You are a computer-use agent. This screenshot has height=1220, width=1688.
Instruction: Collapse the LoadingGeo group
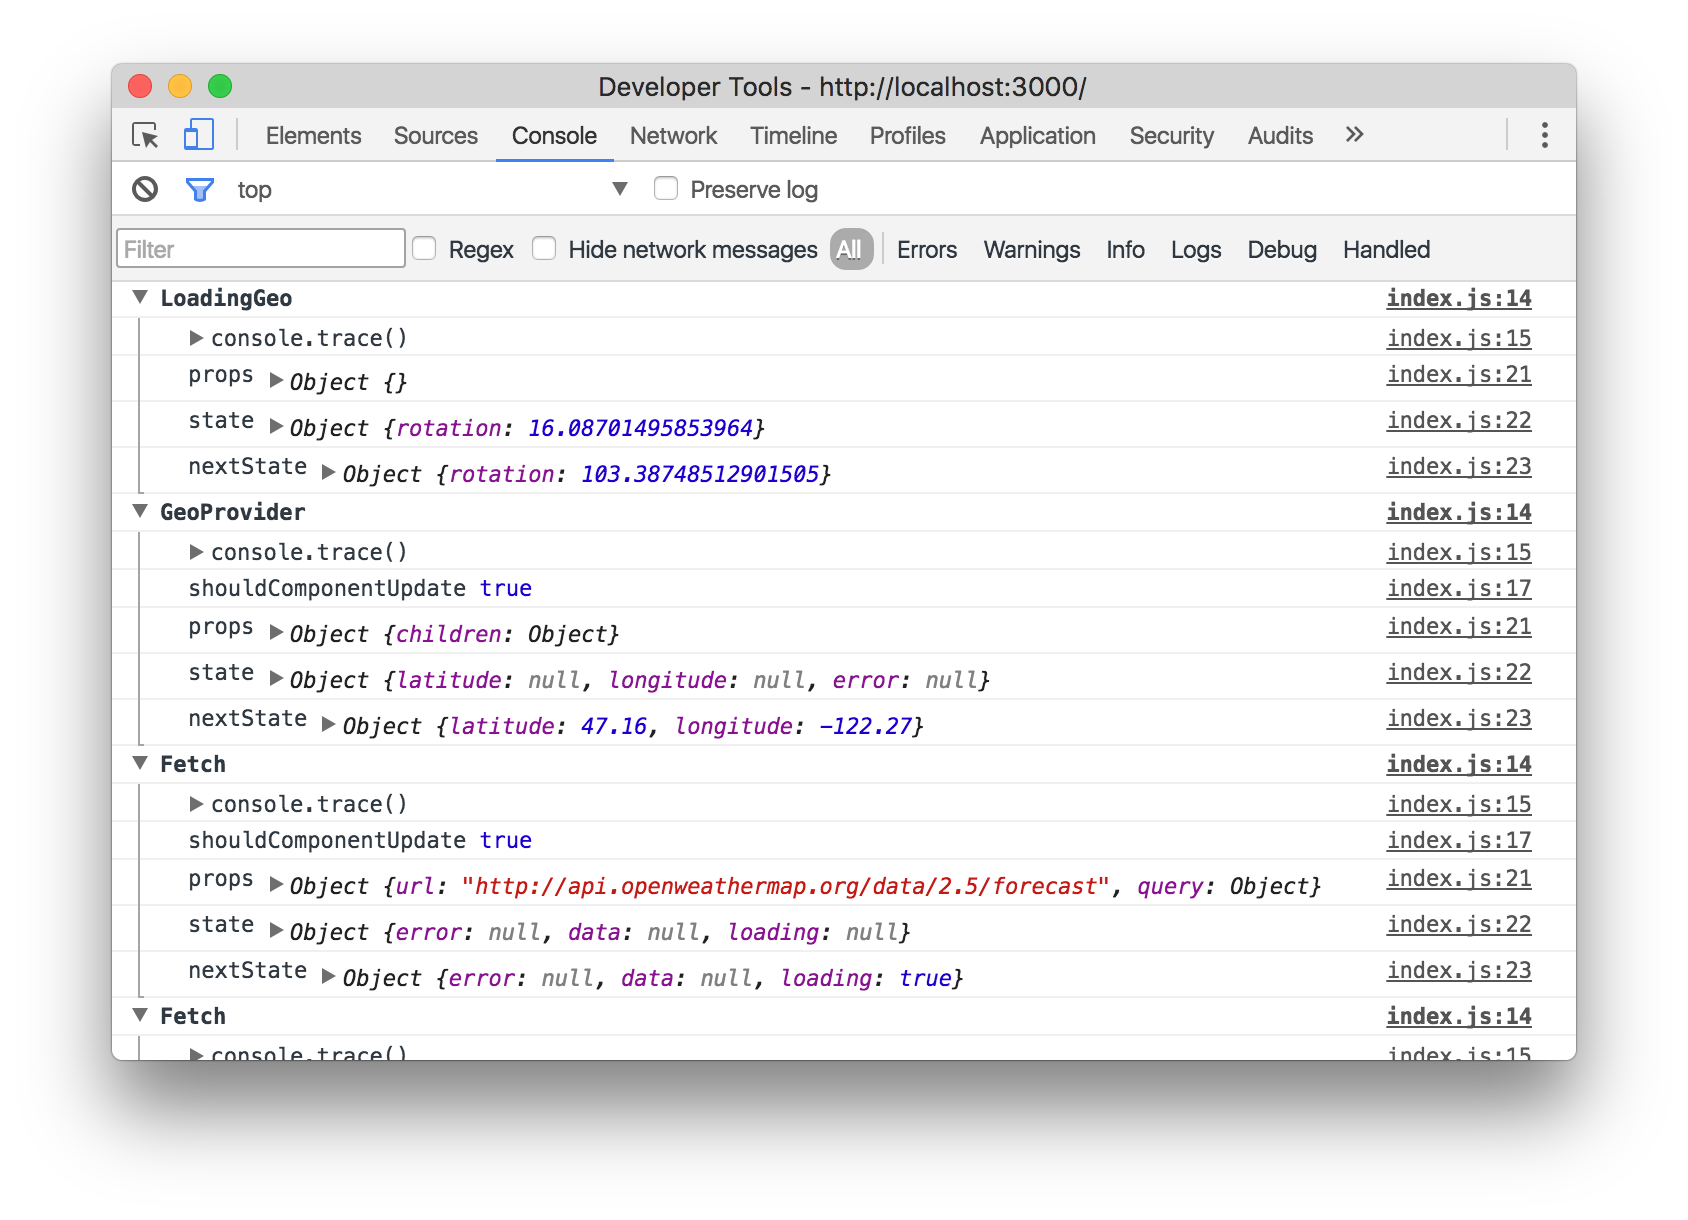coord(141,297)
